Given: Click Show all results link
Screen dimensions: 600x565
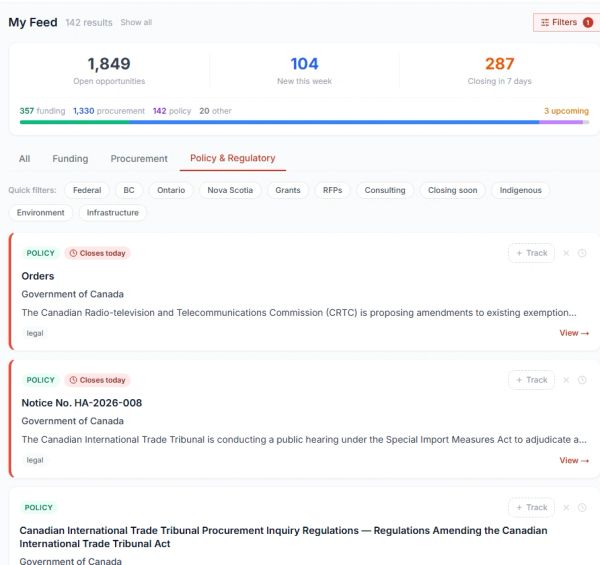Looking at the screenshot, I should coord(136,22).
